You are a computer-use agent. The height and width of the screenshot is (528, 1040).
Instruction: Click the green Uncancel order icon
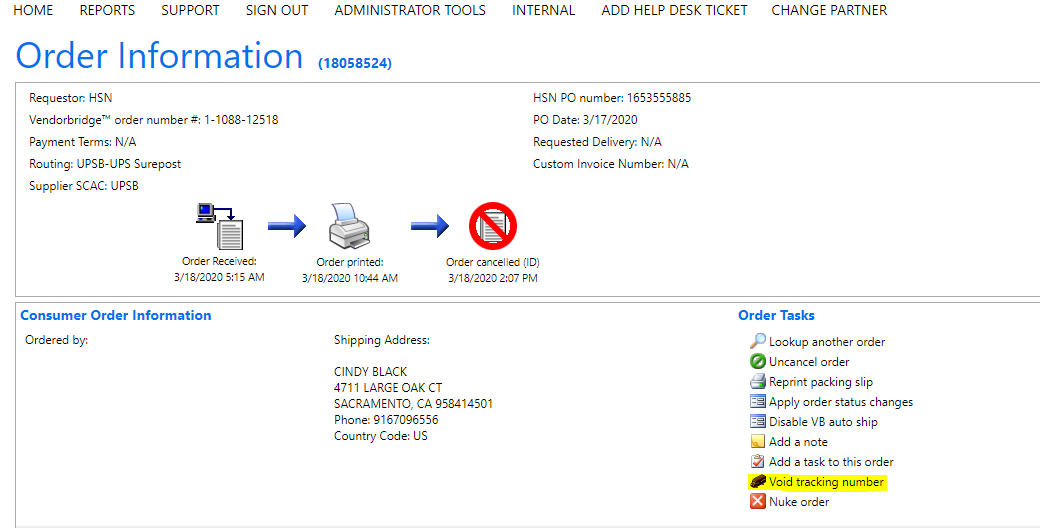coord(757,362)
